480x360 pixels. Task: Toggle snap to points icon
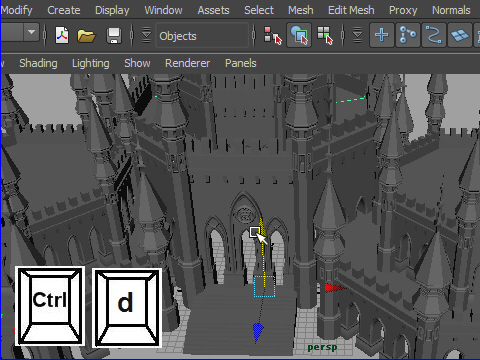pos(434,35)
